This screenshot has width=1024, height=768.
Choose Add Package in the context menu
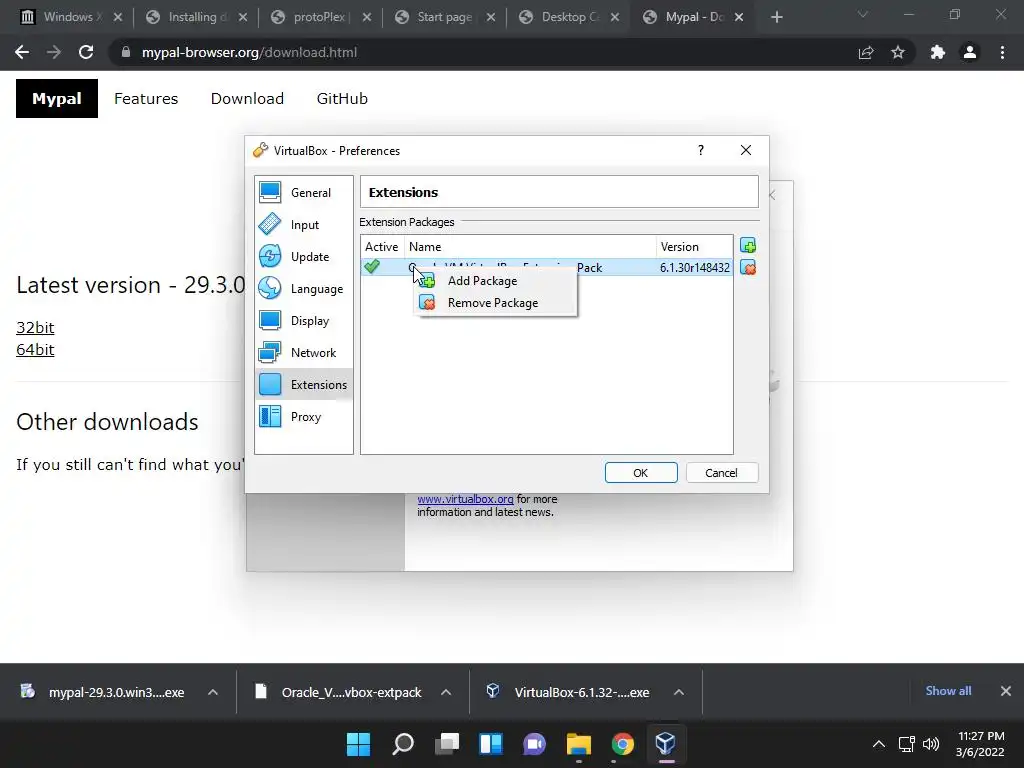[495, 281]
